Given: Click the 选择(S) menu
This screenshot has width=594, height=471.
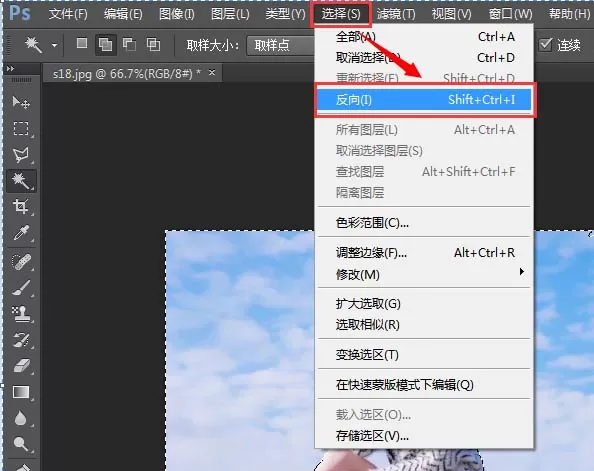Looking at the screenshot, I should [341, 14].
